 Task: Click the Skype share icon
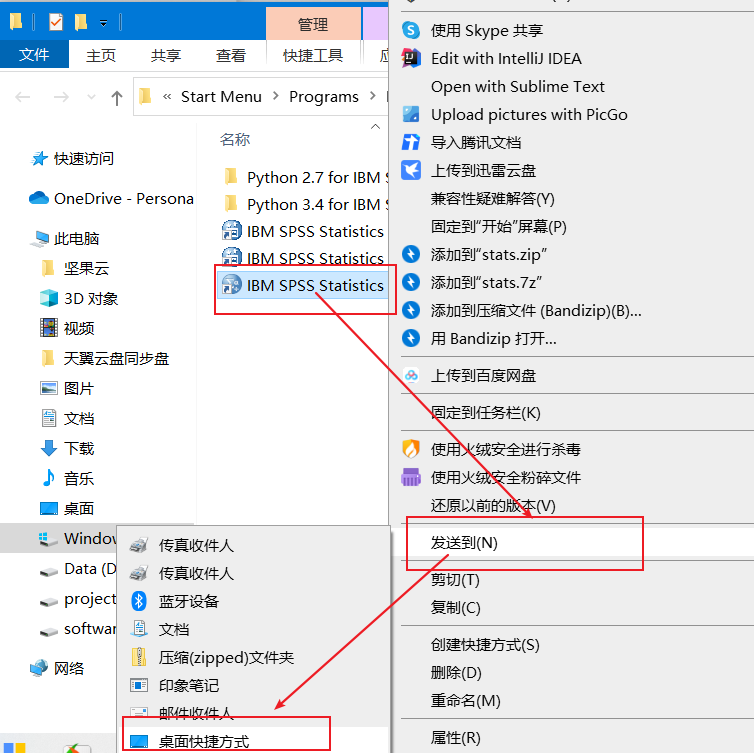tap(411, 30)
